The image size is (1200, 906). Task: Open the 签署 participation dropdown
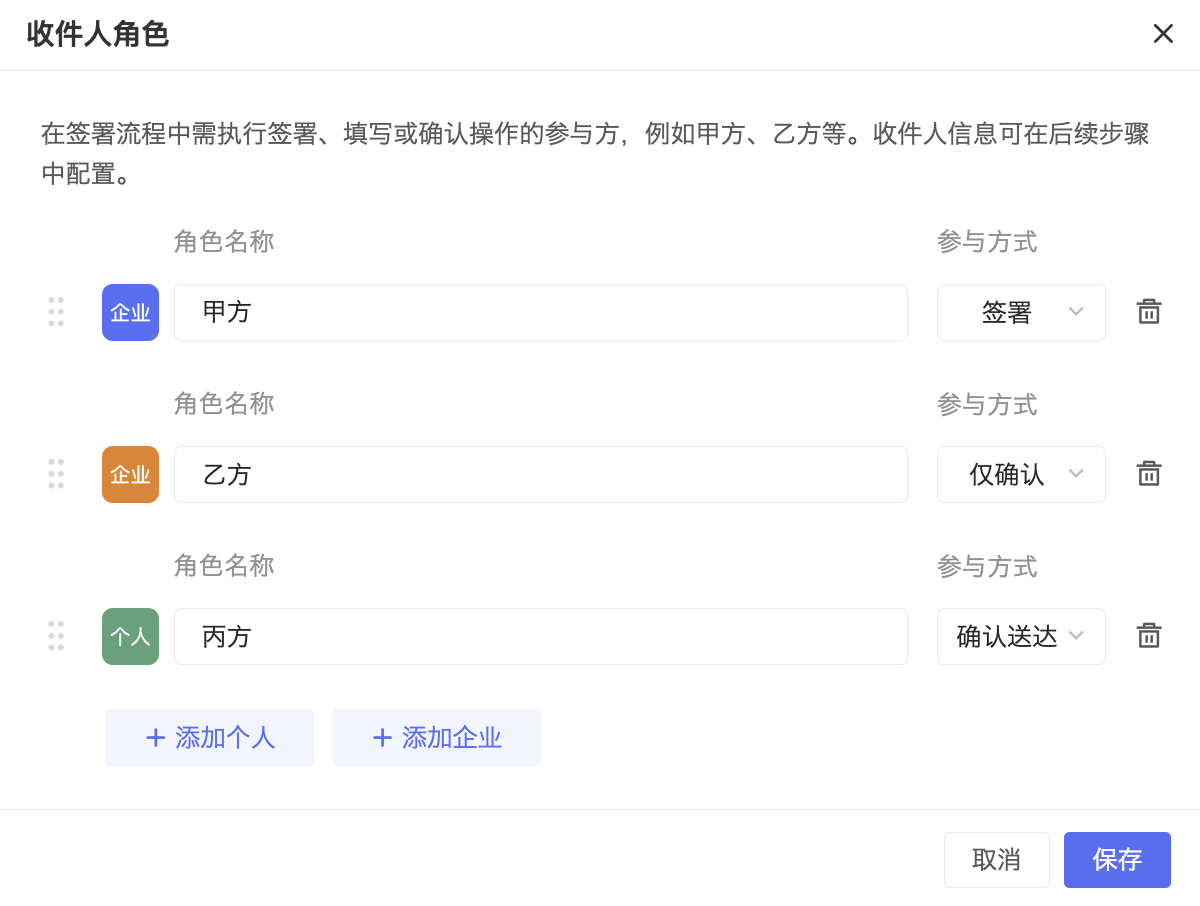pyautogui.click(x=1020, y=312)
